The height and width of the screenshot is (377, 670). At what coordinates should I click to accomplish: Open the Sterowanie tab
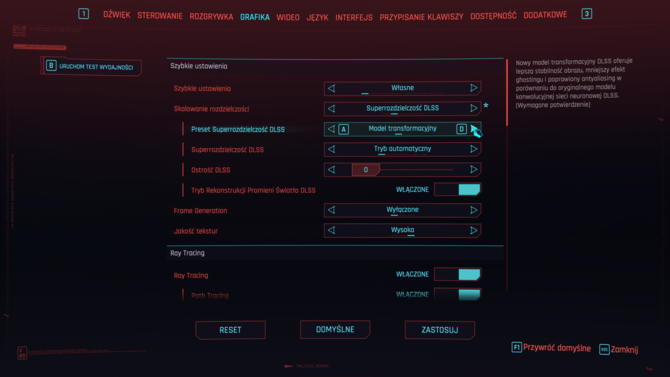160,16
